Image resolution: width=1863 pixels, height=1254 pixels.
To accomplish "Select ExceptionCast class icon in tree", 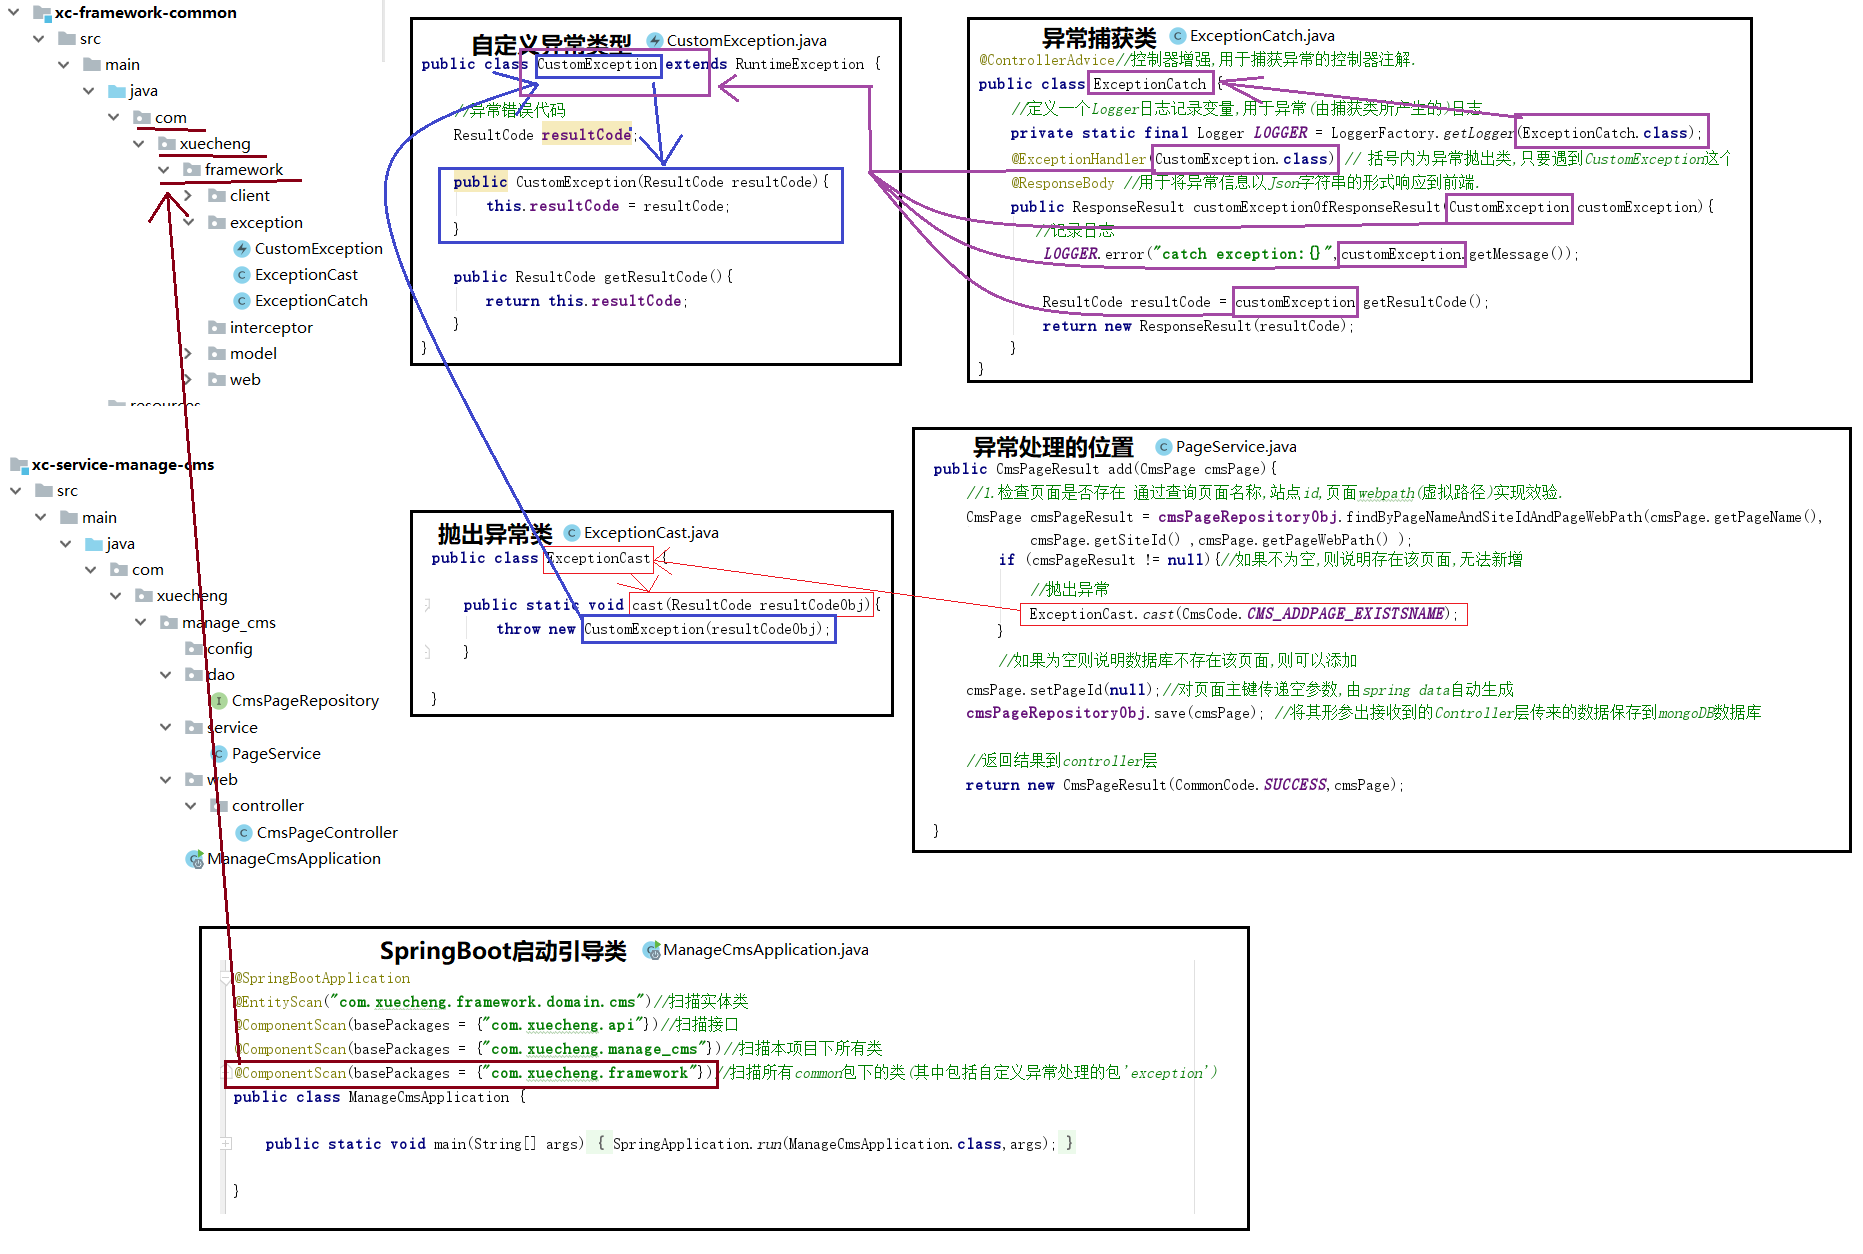I will tap(242, 275).
